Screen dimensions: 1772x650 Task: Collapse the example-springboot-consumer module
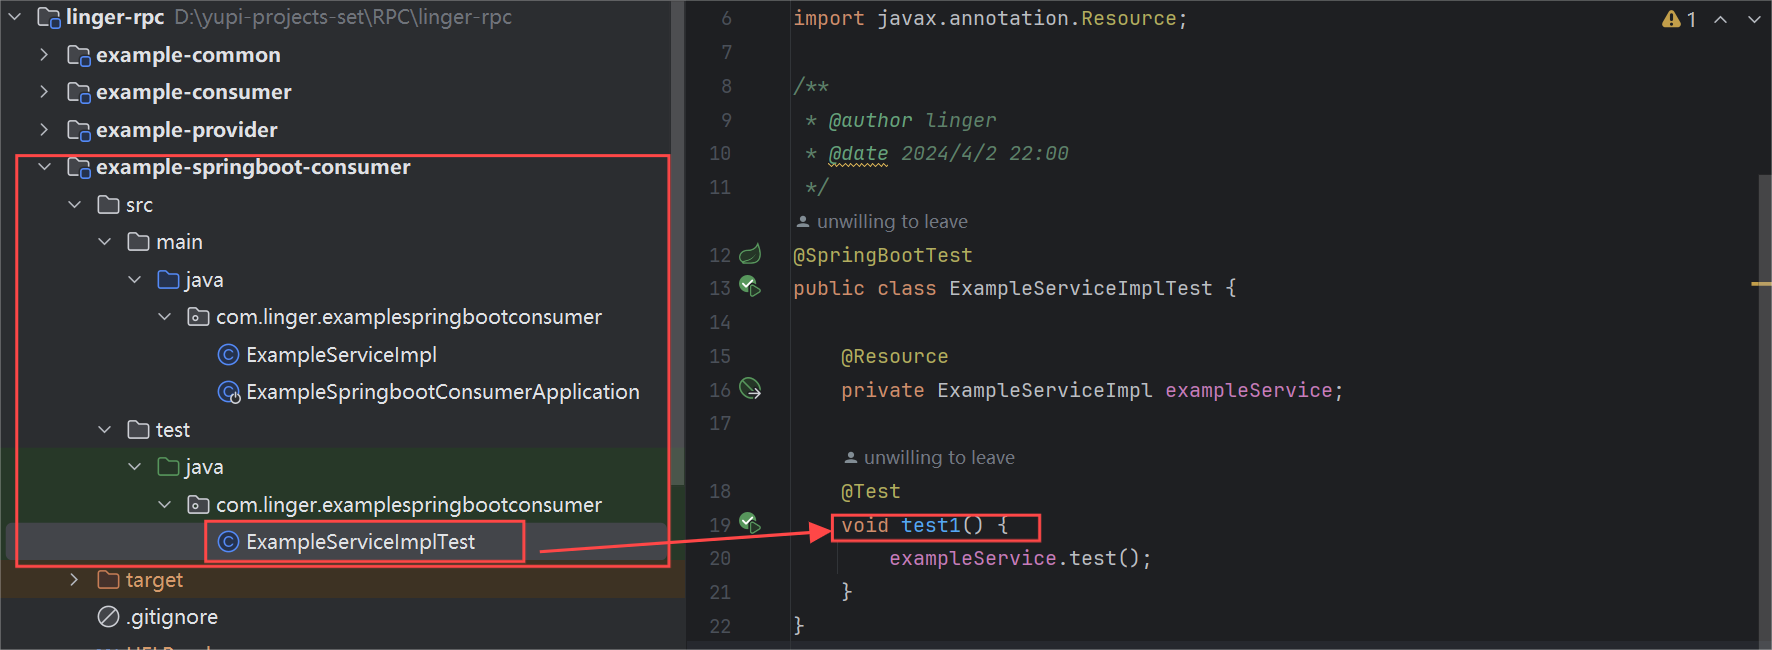coord(44,167)
